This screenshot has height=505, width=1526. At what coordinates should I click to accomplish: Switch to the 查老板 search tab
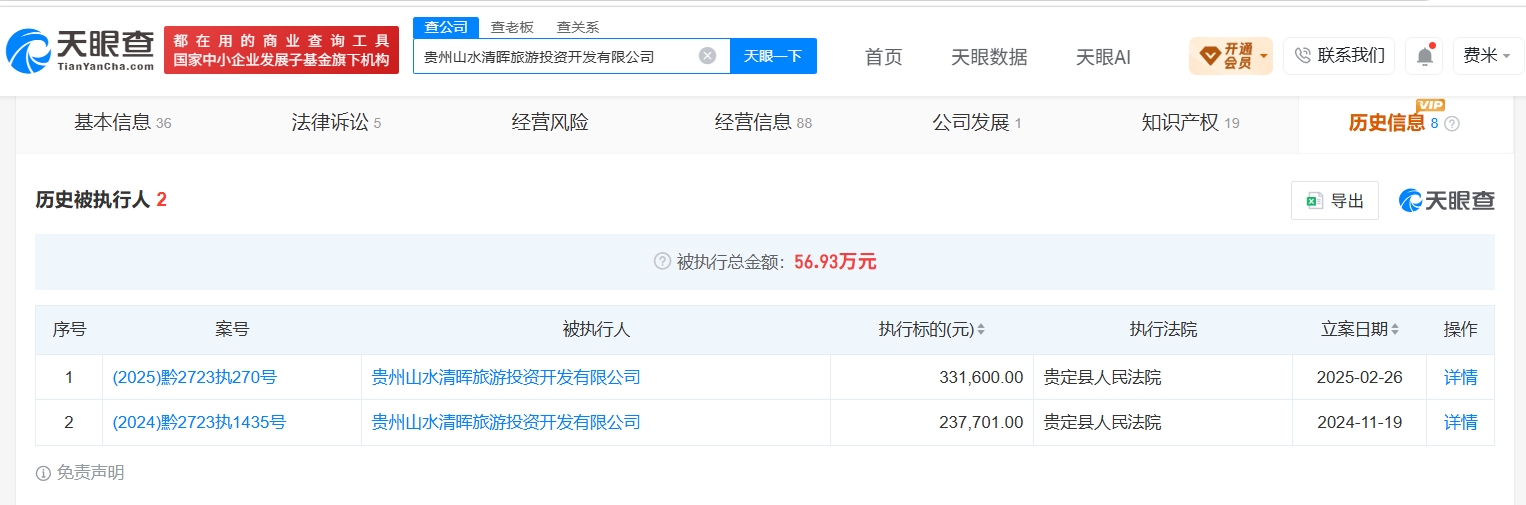pyautogui.click(x=511, y=27)
